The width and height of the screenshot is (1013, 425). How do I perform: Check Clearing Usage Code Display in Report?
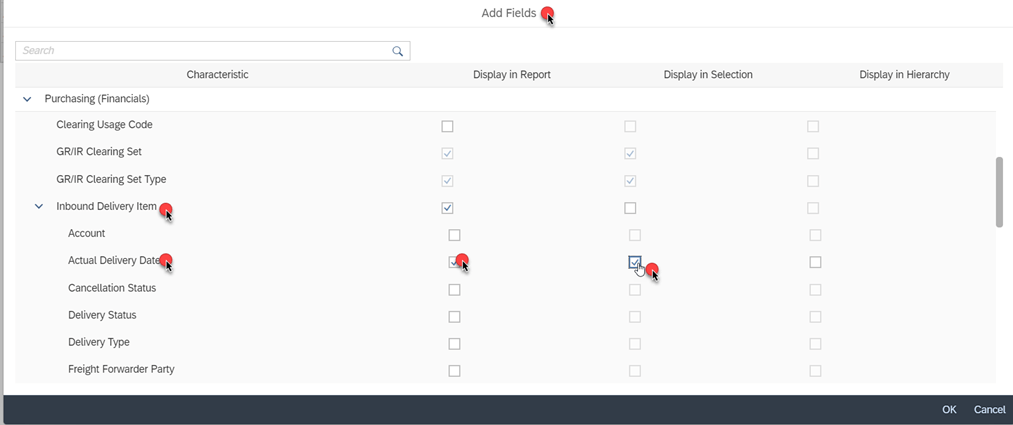[447, 126]
